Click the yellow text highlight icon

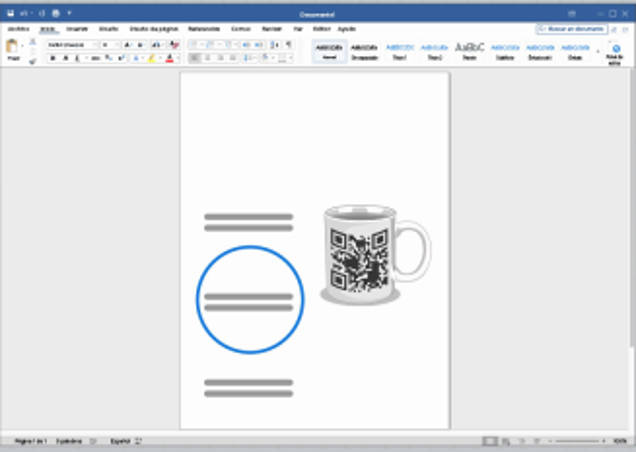pos(152,59)
